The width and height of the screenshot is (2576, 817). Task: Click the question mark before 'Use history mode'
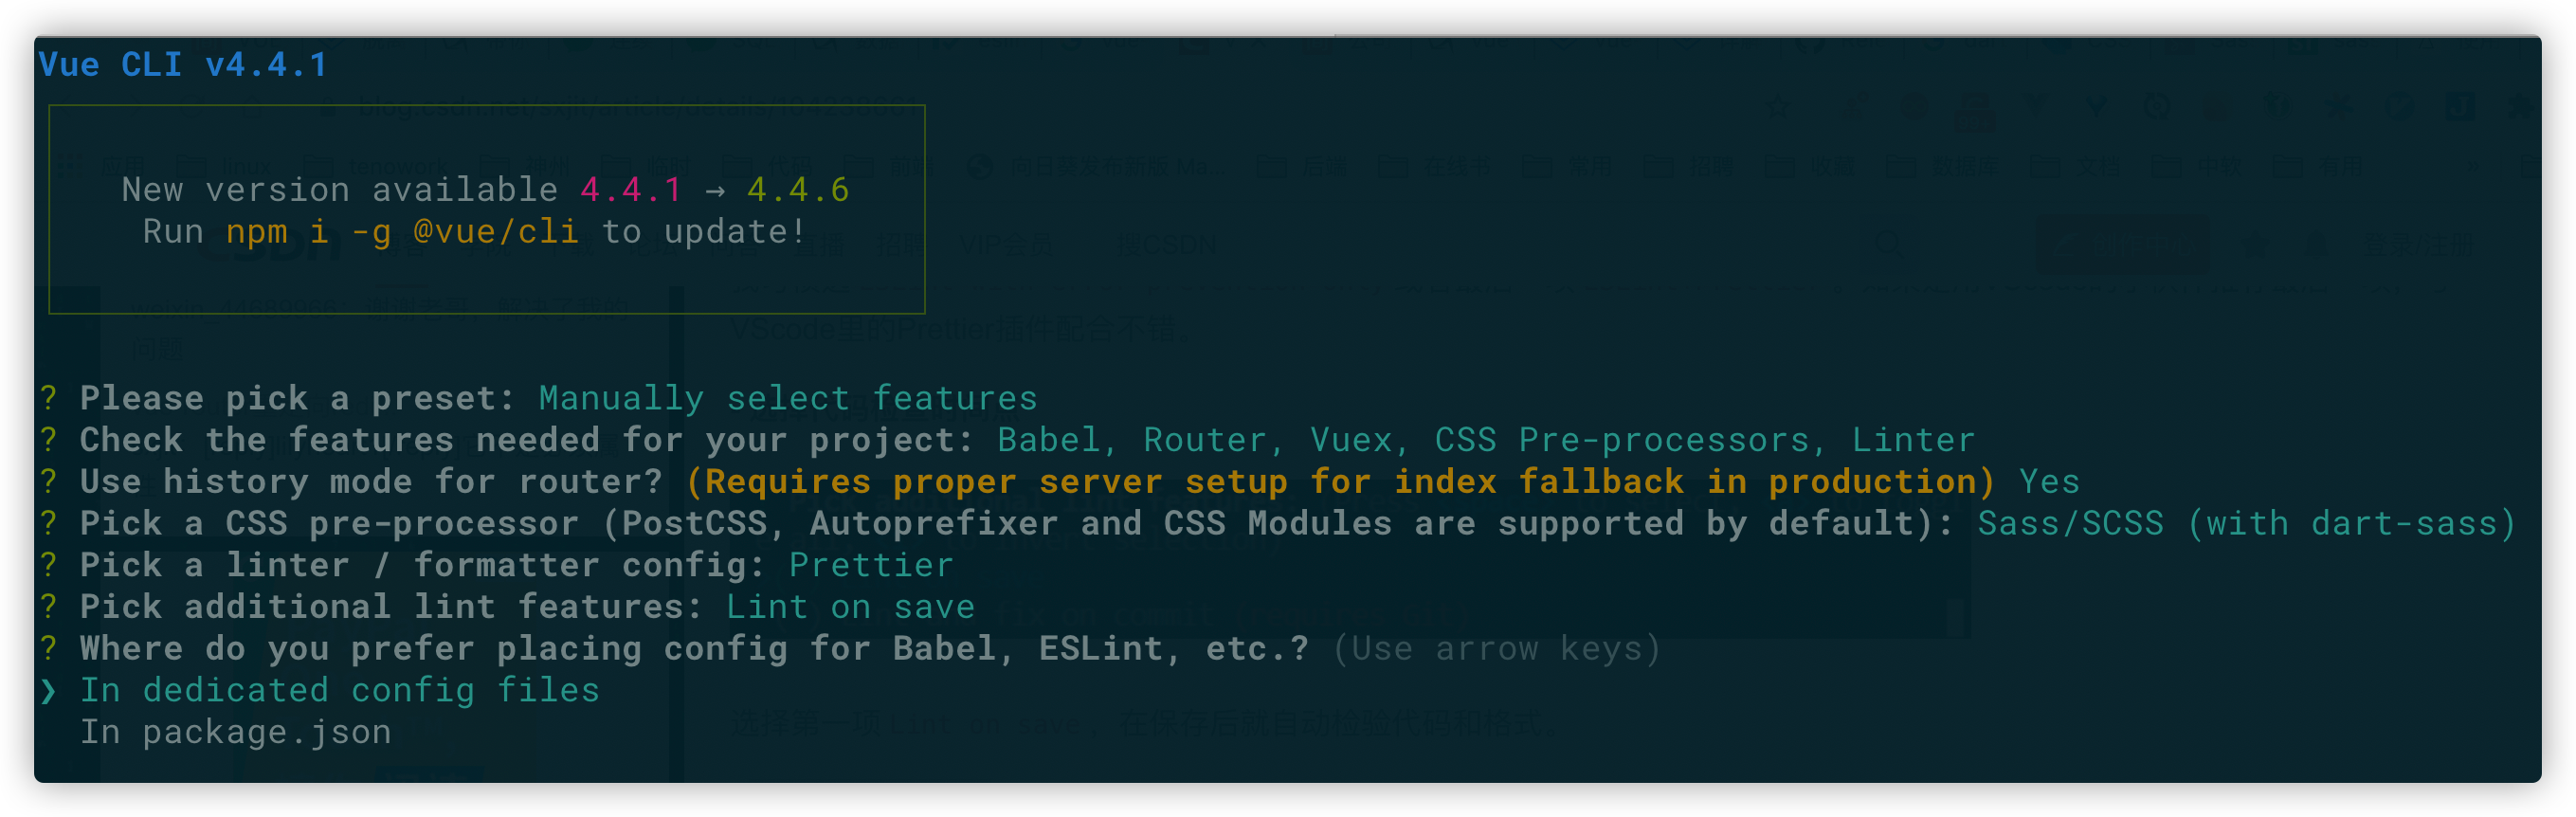pyautogui.click(x=48, y=482)
